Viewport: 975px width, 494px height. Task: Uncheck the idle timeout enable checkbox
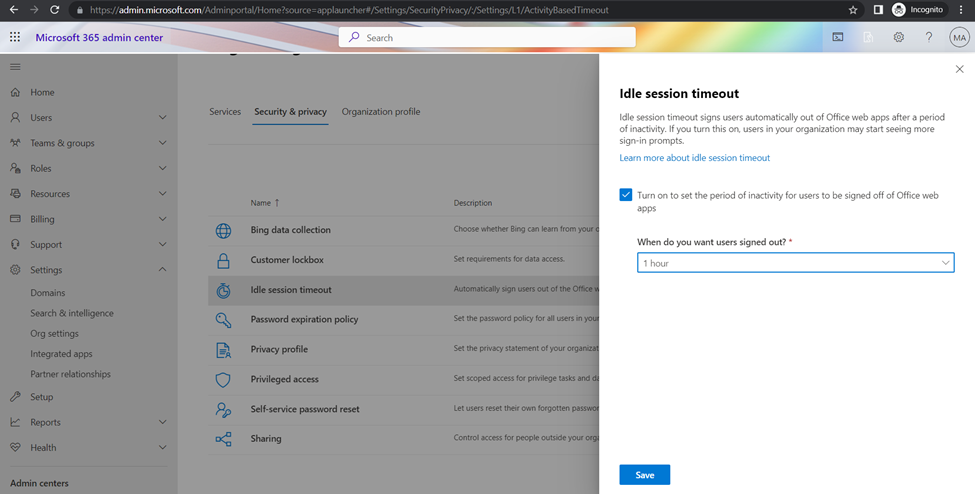[x=626, y=195]
